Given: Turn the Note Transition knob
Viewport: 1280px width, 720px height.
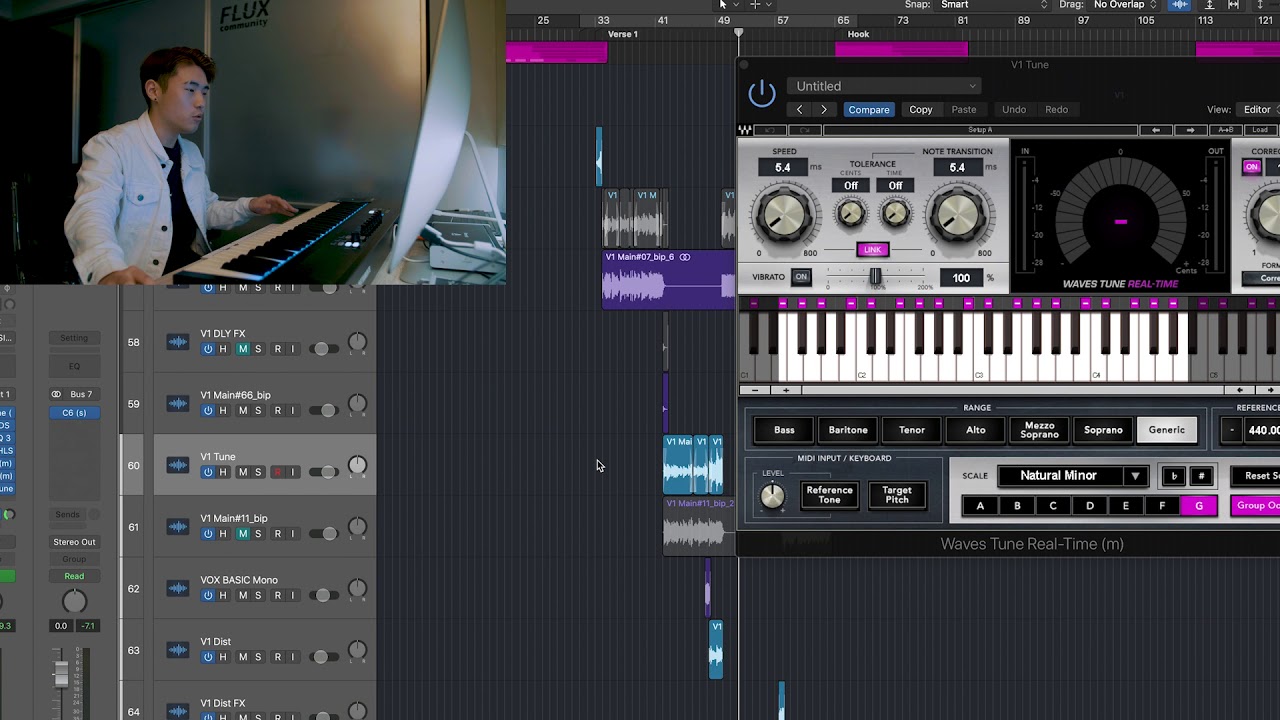Looking at the screenshot, I should [x=958, y=214].
